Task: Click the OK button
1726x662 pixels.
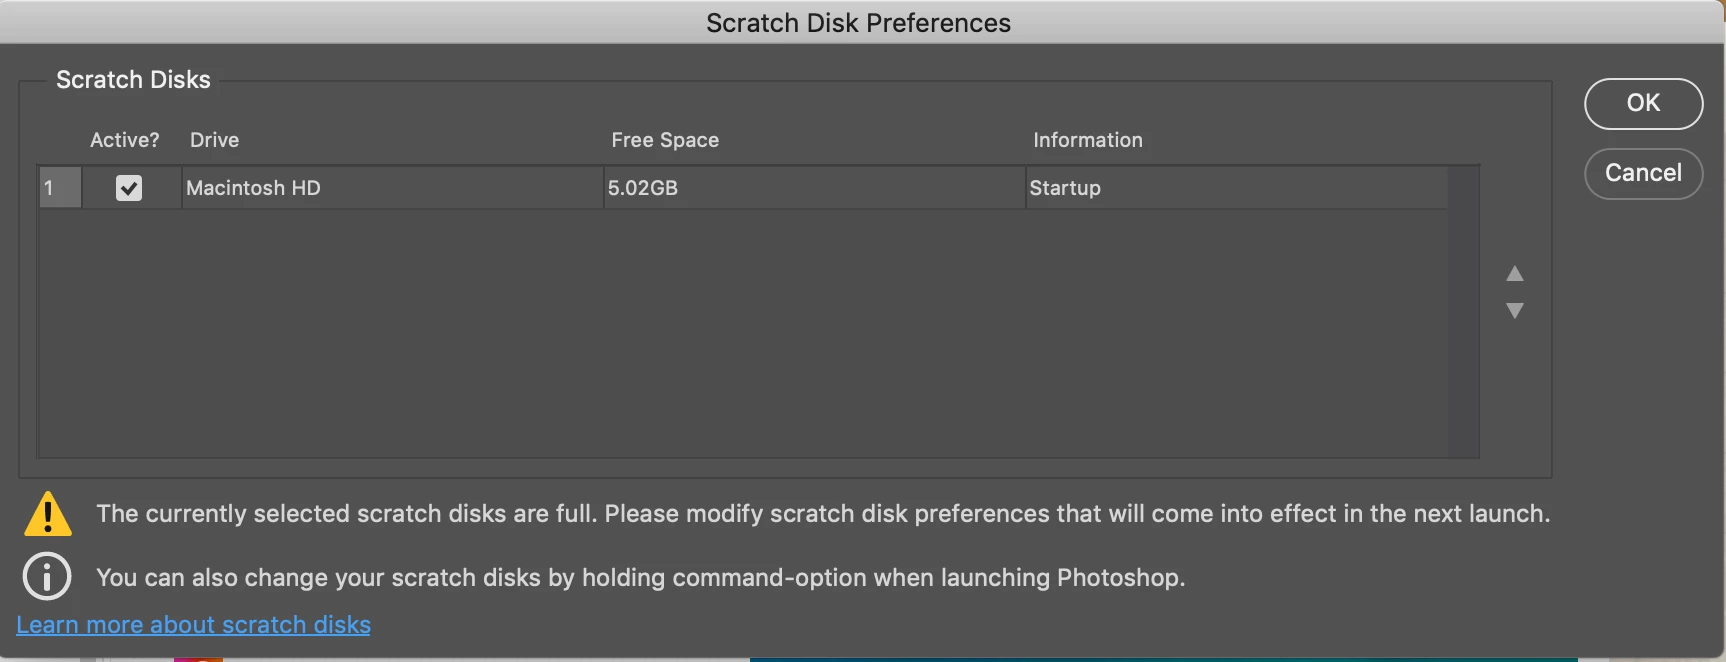Action: click(1643, 103)
